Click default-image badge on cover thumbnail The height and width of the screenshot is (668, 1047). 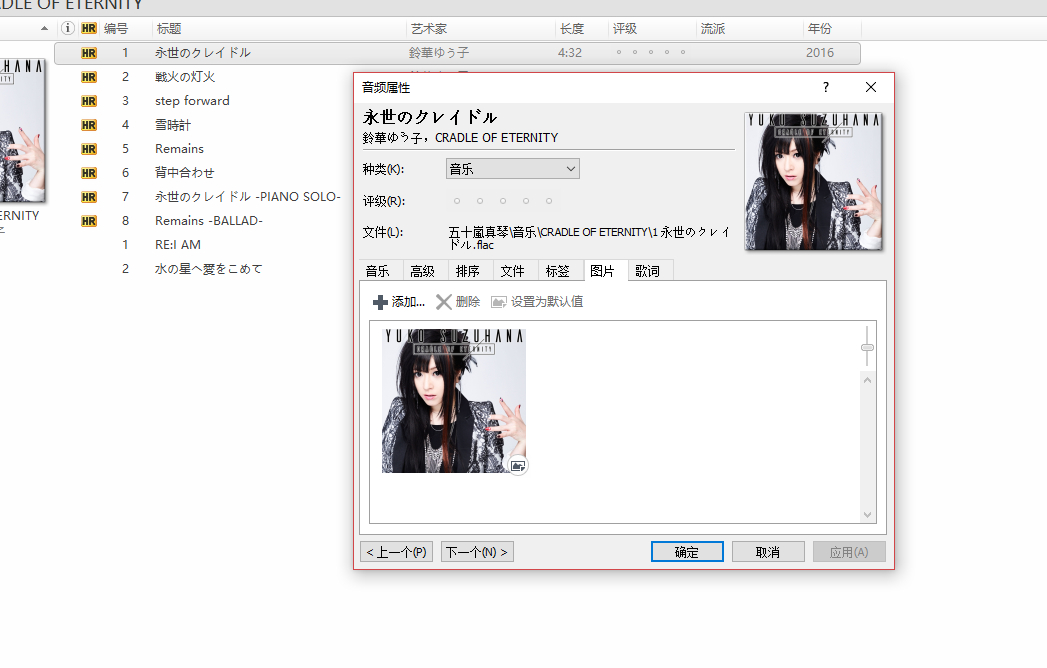[518, 466]
